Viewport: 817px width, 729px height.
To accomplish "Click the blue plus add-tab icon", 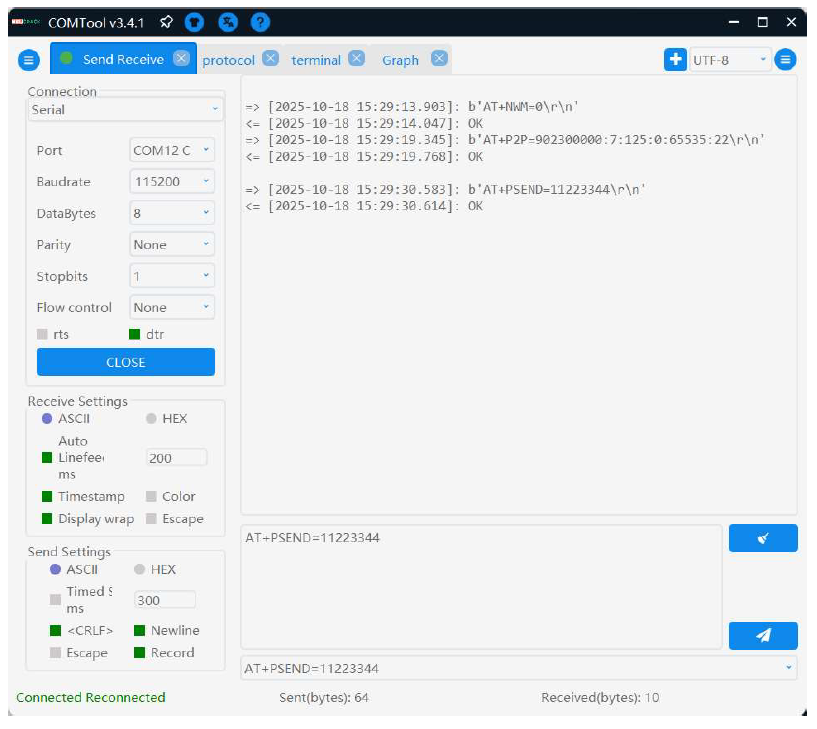I will (x=675, y=60).
